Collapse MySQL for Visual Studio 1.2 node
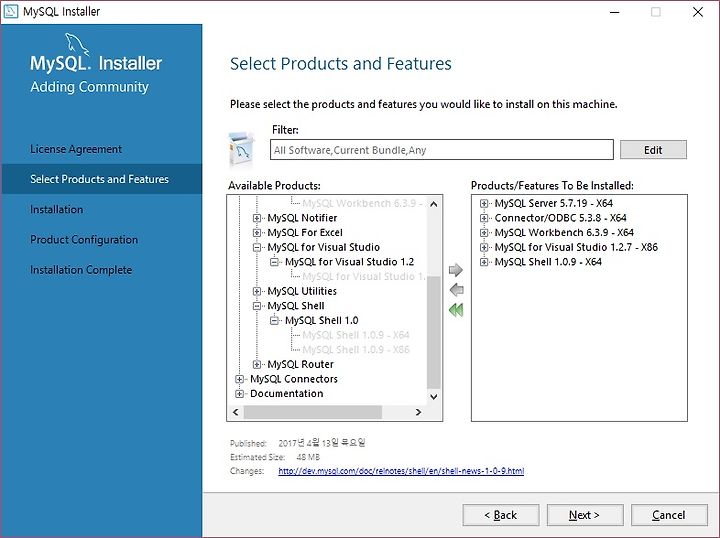 coord(274,262)
